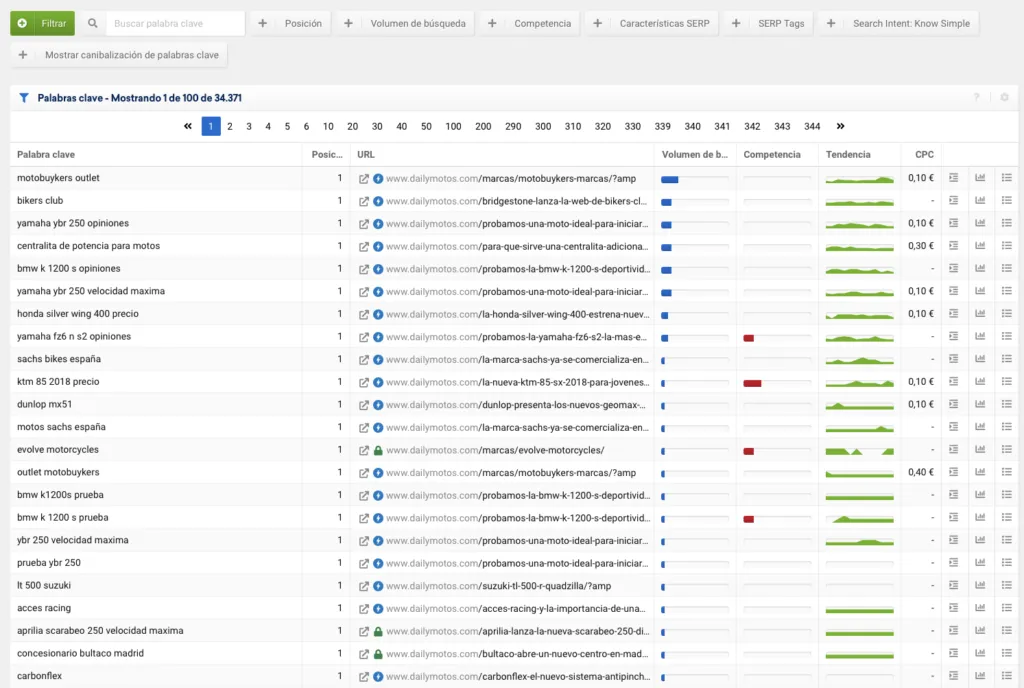The image size is (1024, 688).
Task: Select keyword 'honda silver wing 400 precio'
Action: [78, 314]
